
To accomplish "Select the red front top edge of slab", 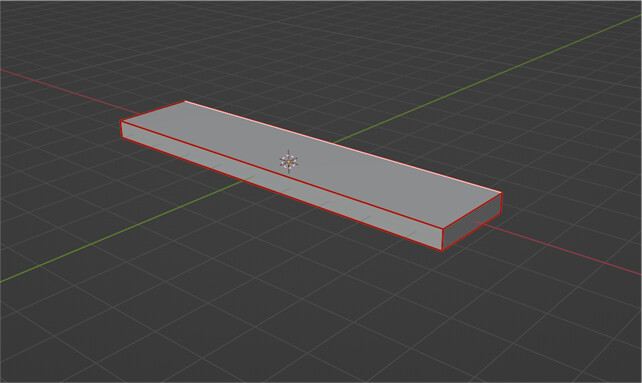I will tap(283, 175).
